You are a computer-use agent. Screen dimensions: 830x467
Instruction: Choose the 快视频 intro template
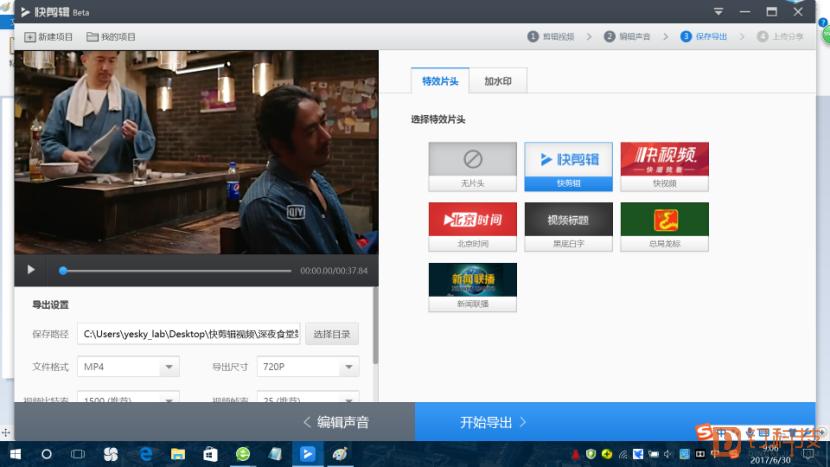click(664, 166)
